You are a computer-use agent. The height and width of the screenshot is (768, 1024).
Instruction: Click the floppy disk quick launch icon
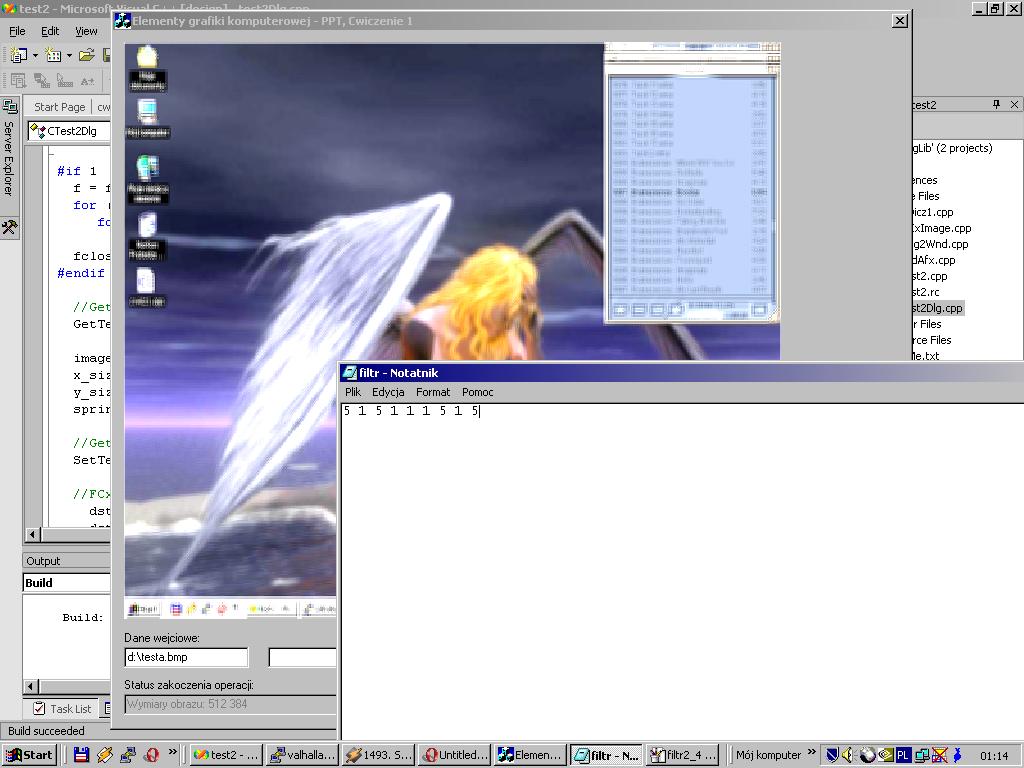pos(82,755)
